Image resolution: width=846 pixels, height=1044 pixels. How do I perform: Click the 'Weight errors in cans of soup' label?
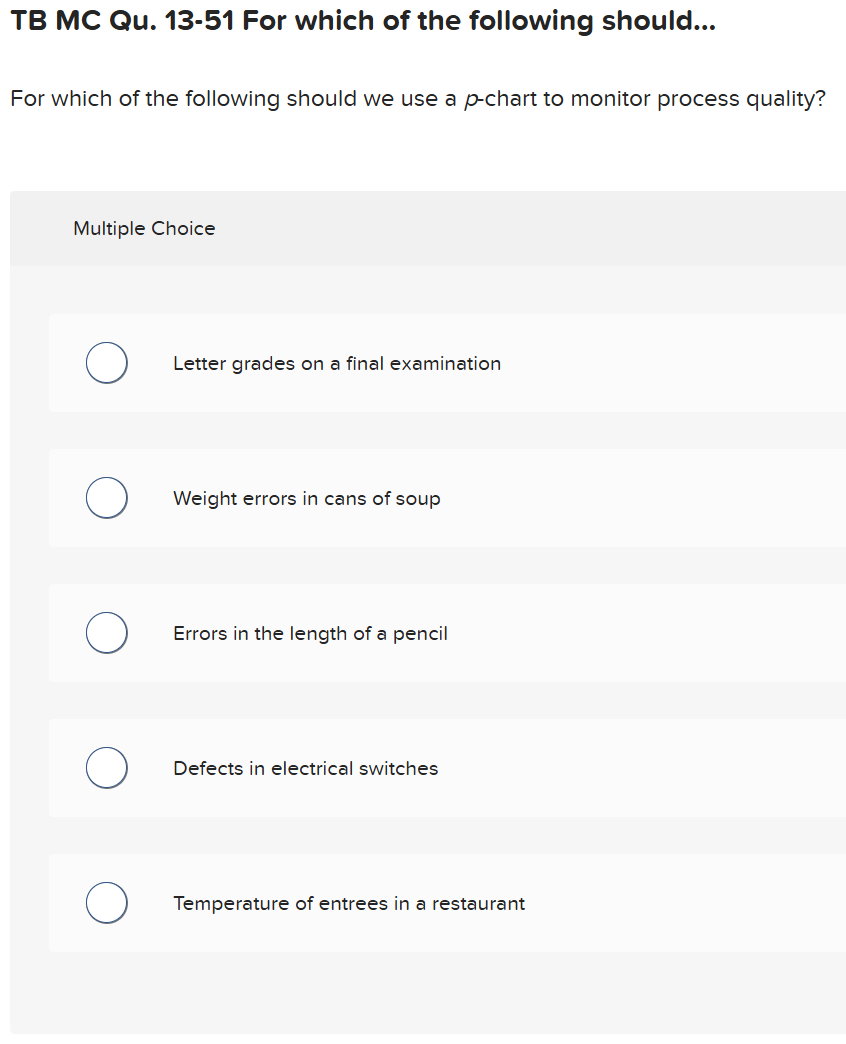306,499
